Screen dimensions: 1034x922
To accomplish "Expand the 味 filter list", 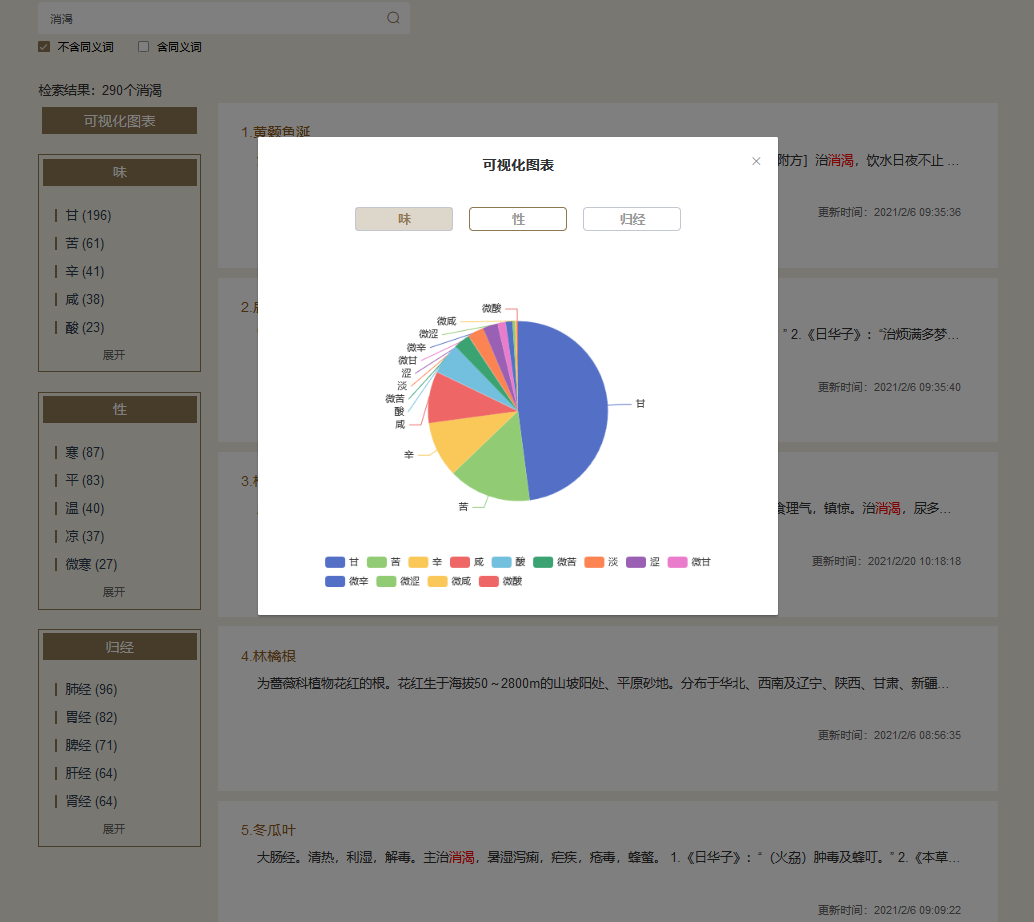I will 114,355.
